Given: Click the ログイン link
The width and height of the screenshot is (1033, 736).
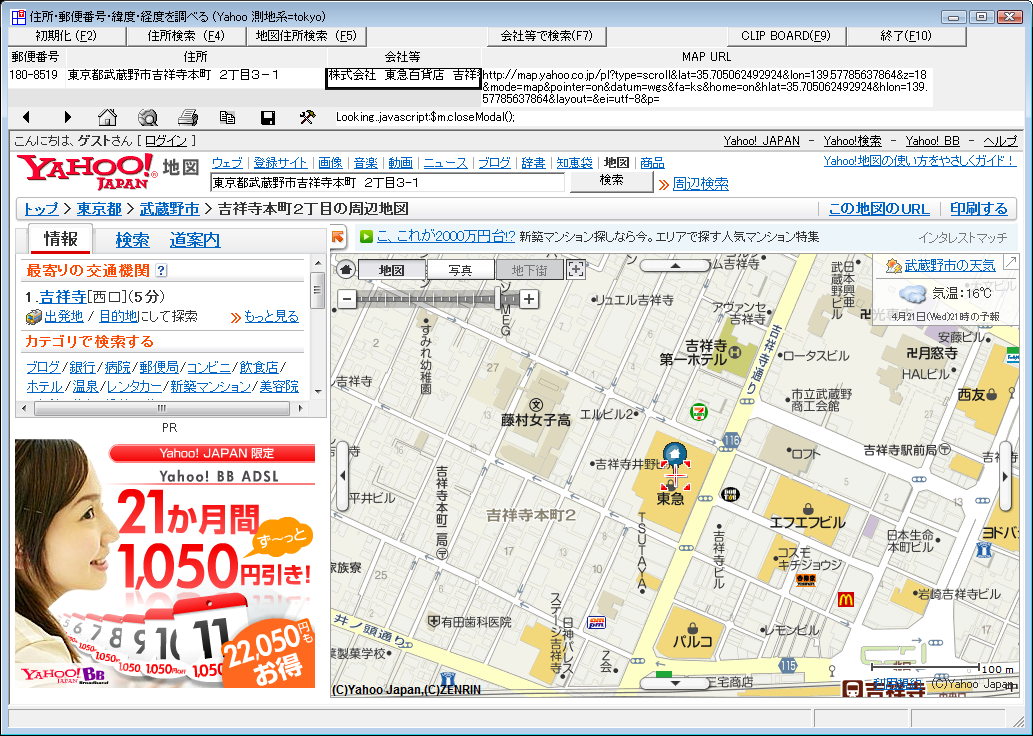Looking at the screenshot, I should (166, 140).
